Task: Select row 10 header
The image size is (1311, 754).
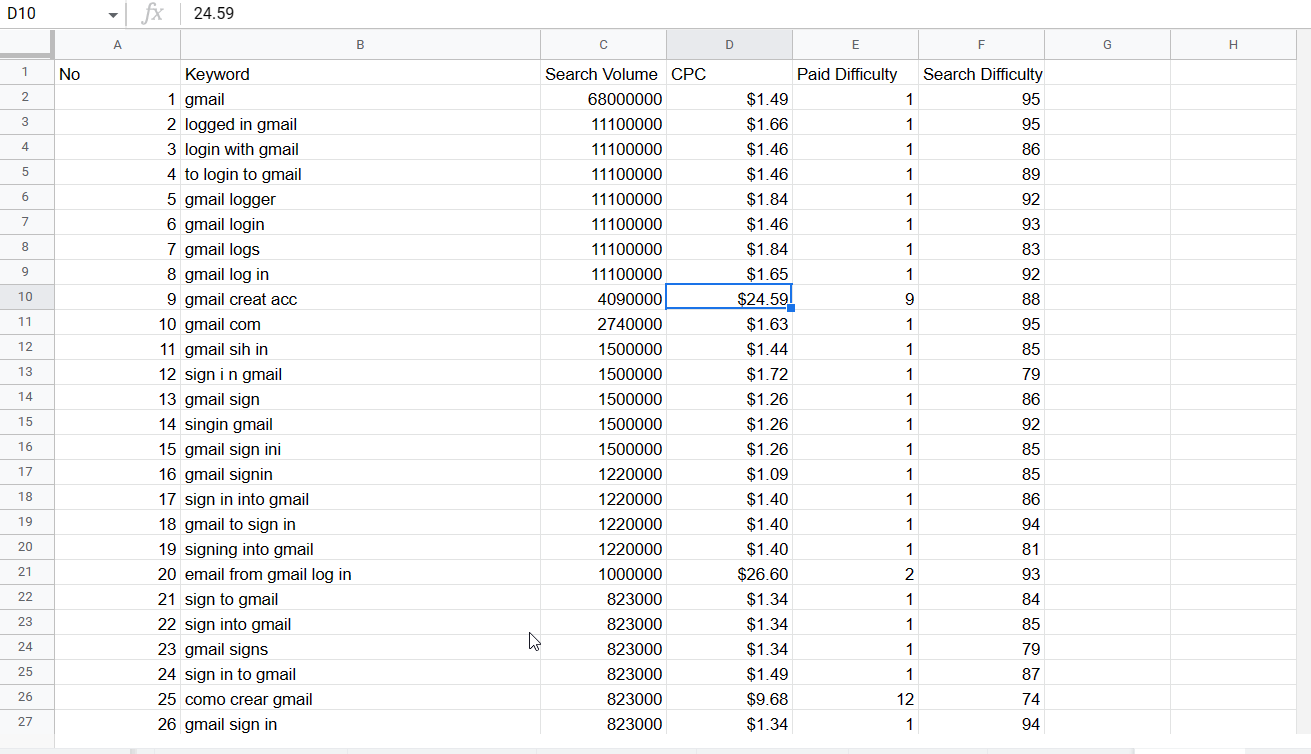Action: (27, 297)
